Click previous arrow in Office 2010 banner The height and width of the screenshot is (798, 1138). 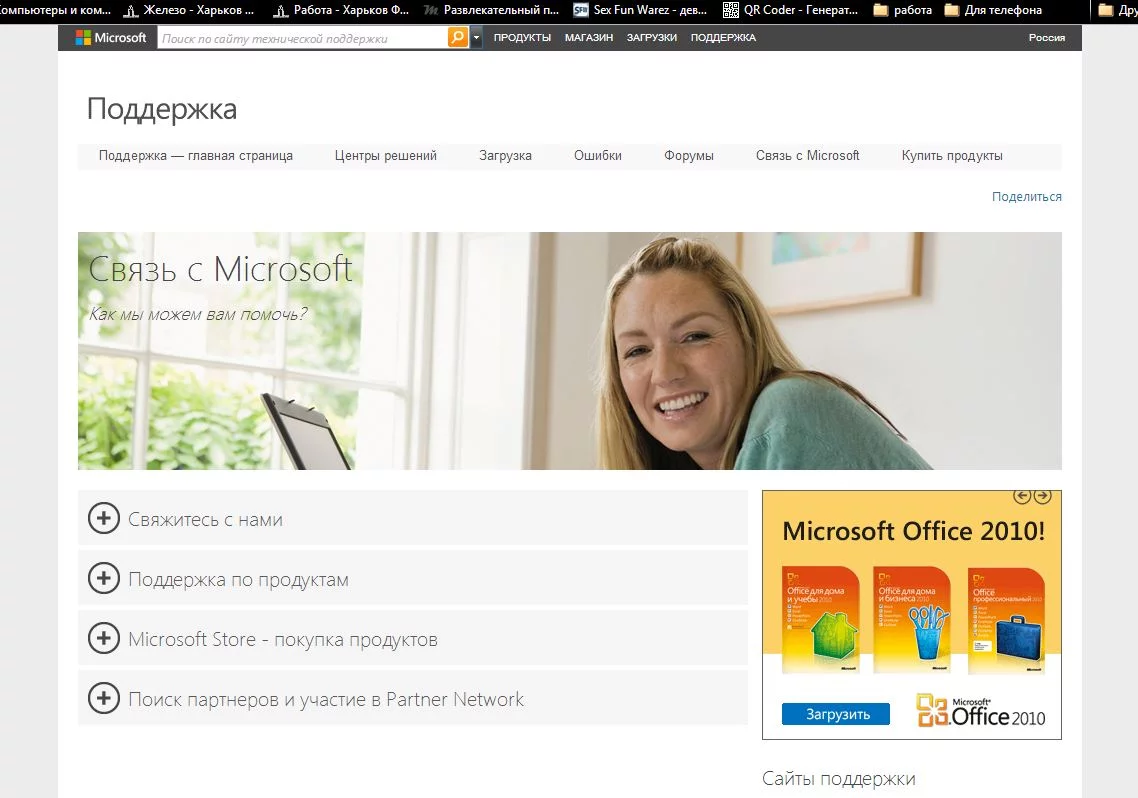(1022, 496)
